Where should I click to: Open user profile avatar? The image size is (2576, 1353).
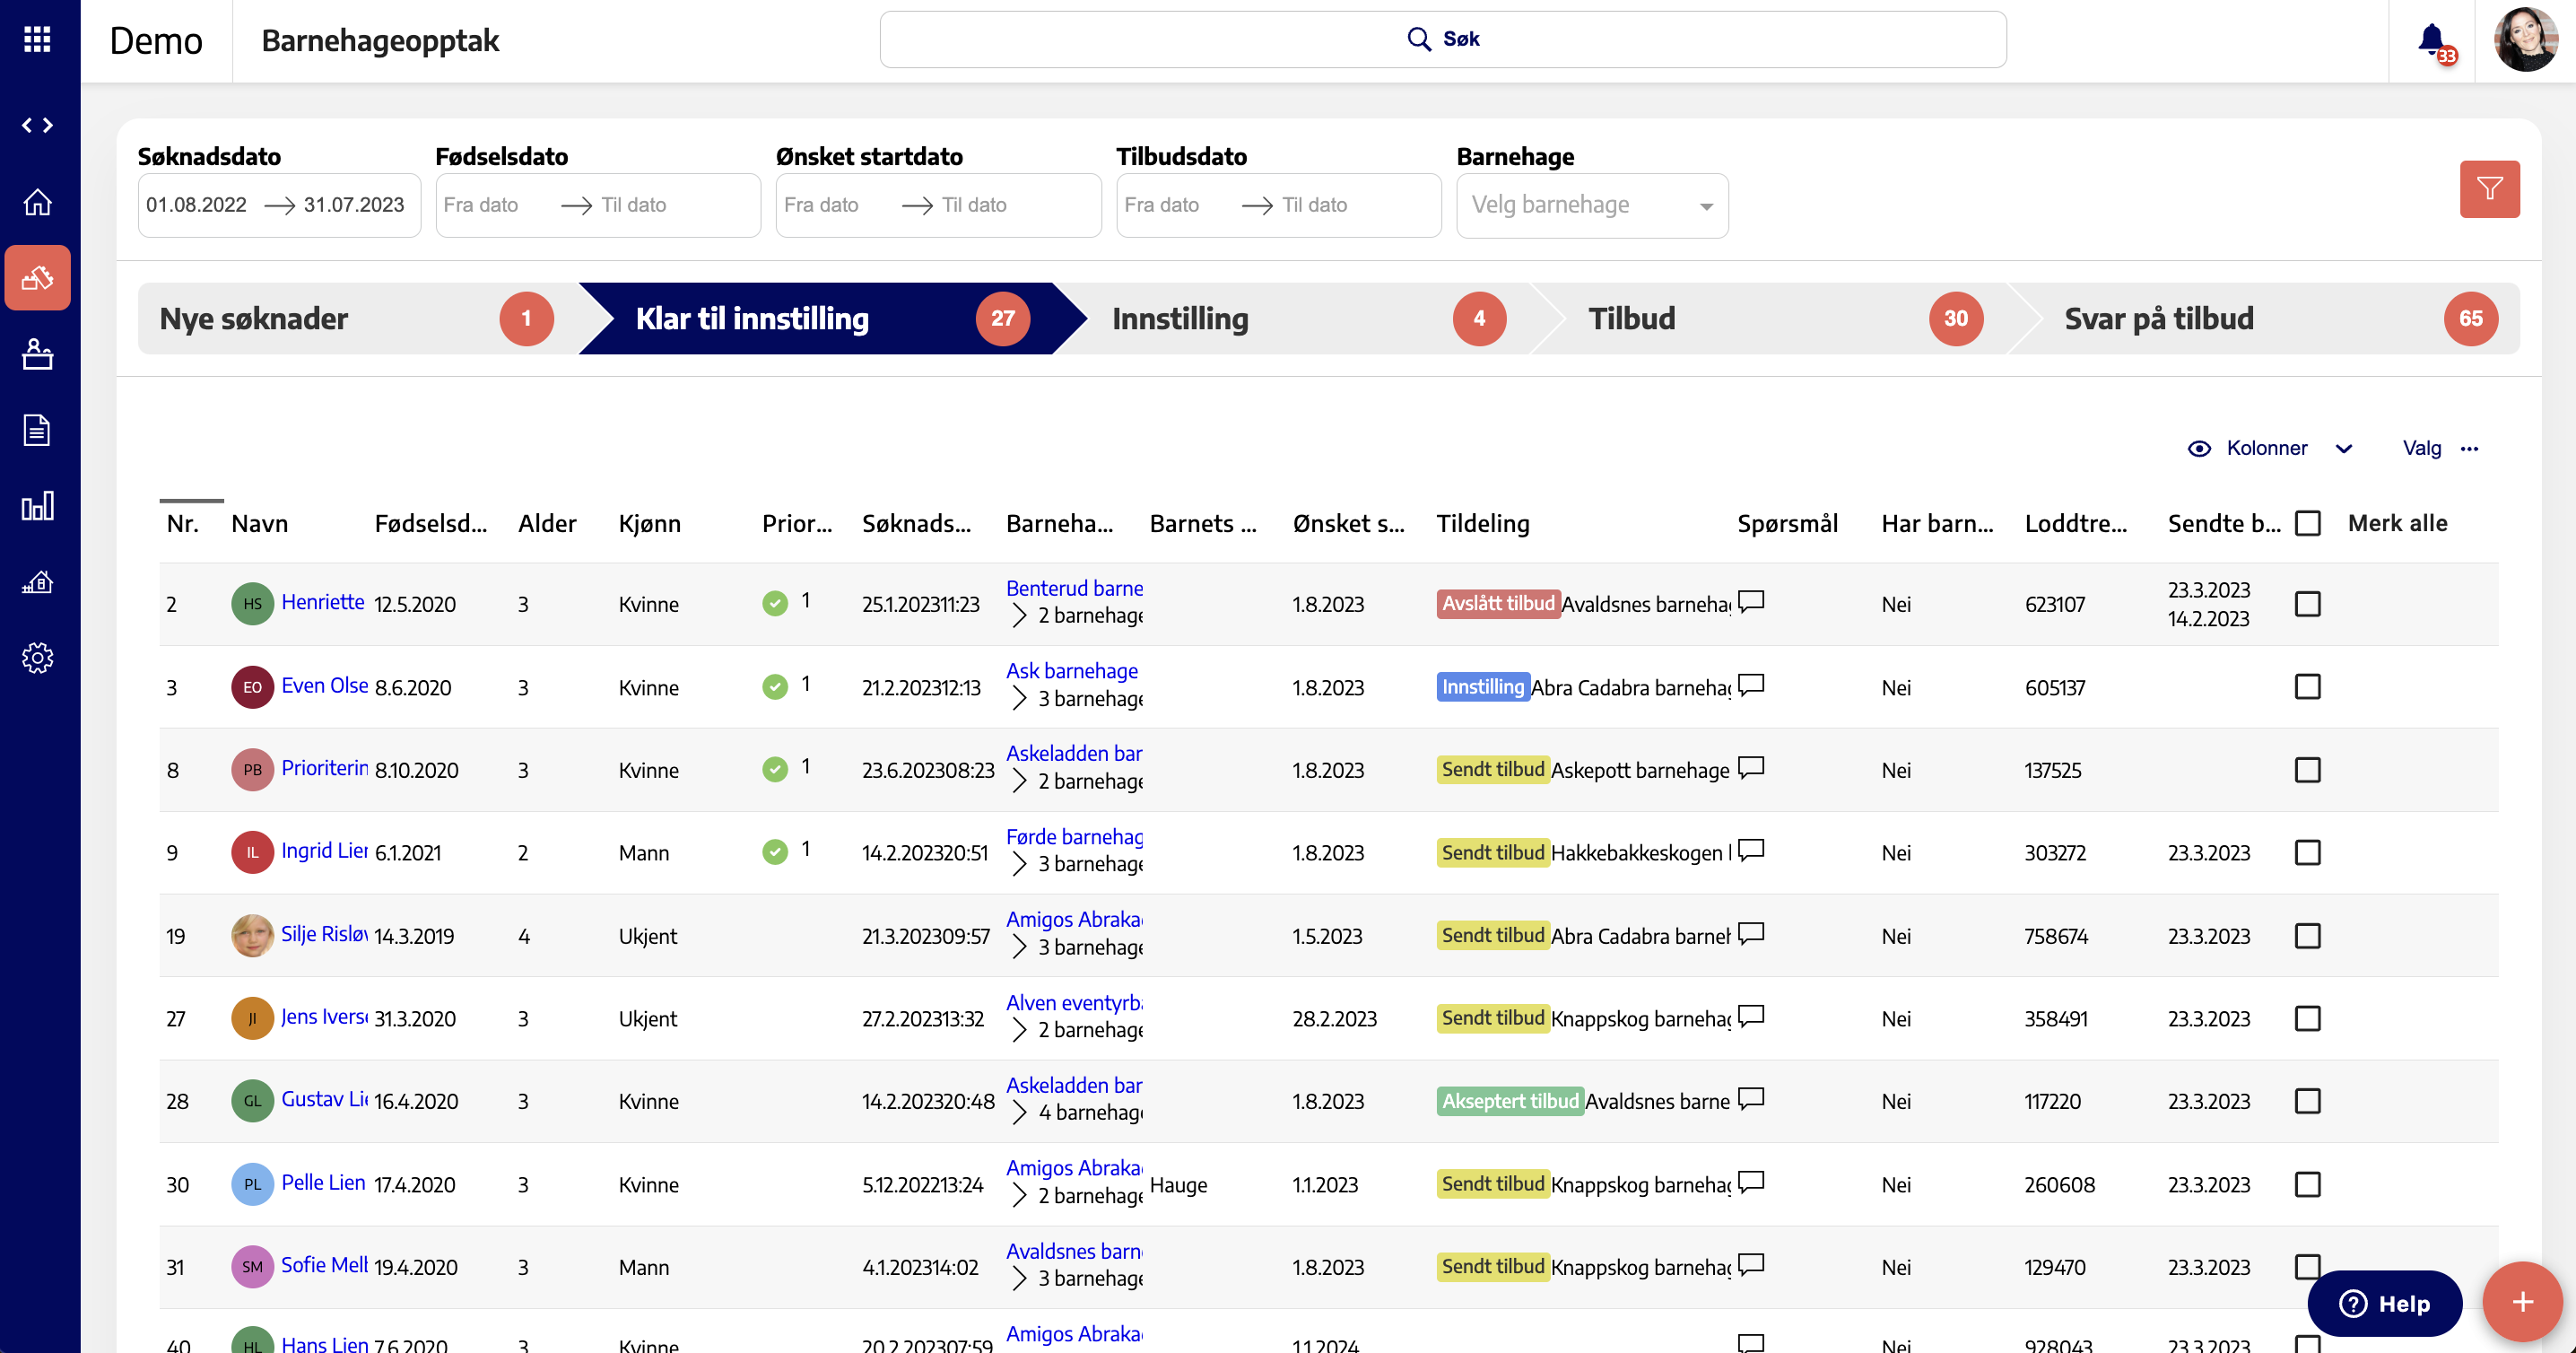coord(2525,40)
